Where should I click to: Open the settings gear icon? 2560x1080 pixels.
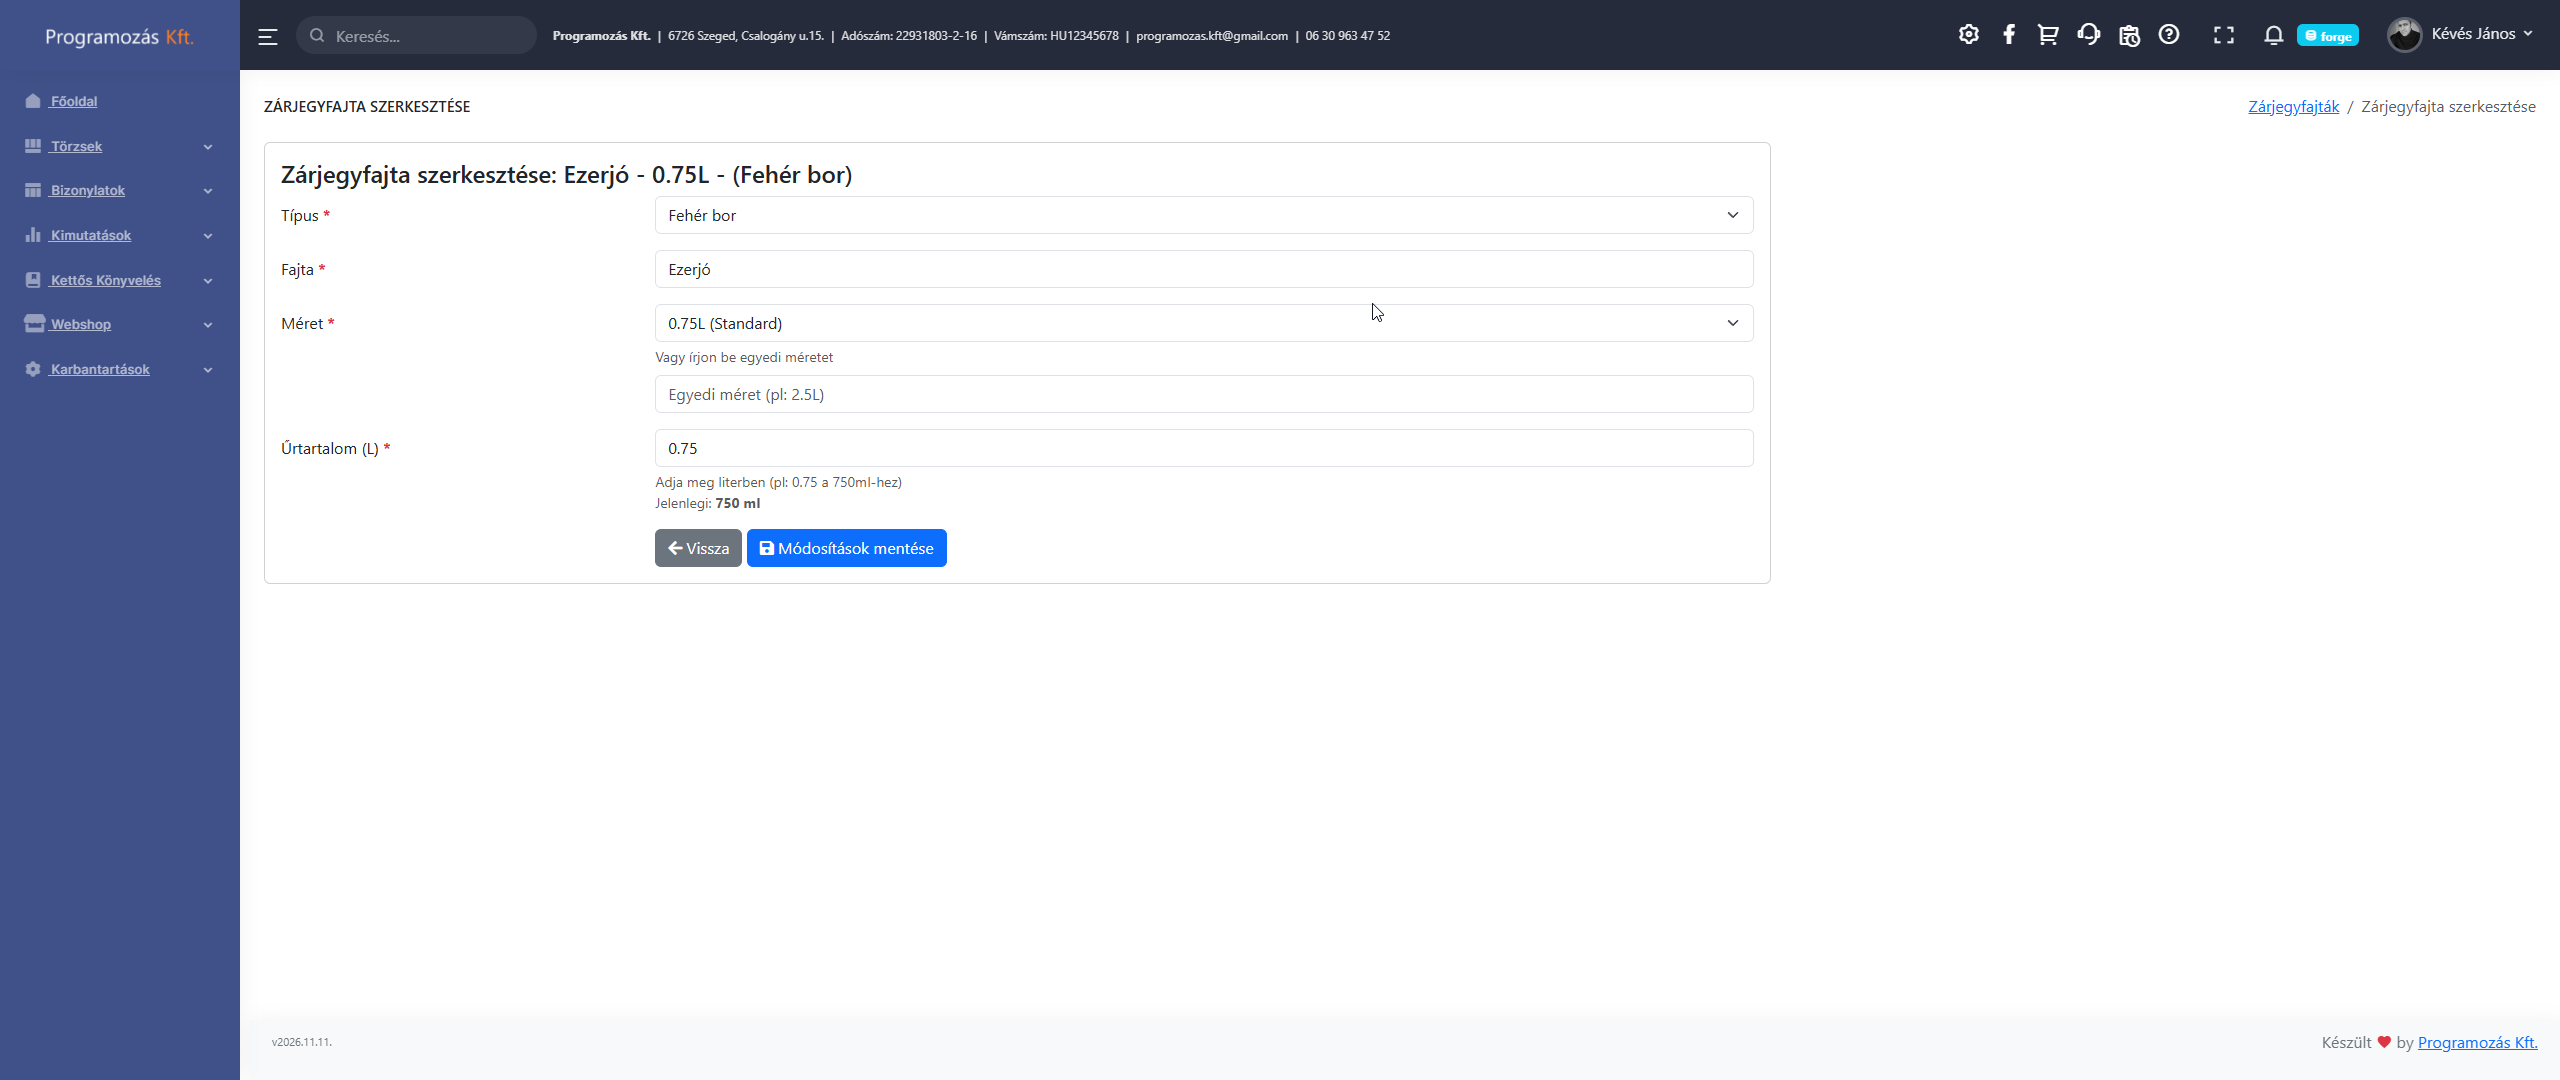1968,35
